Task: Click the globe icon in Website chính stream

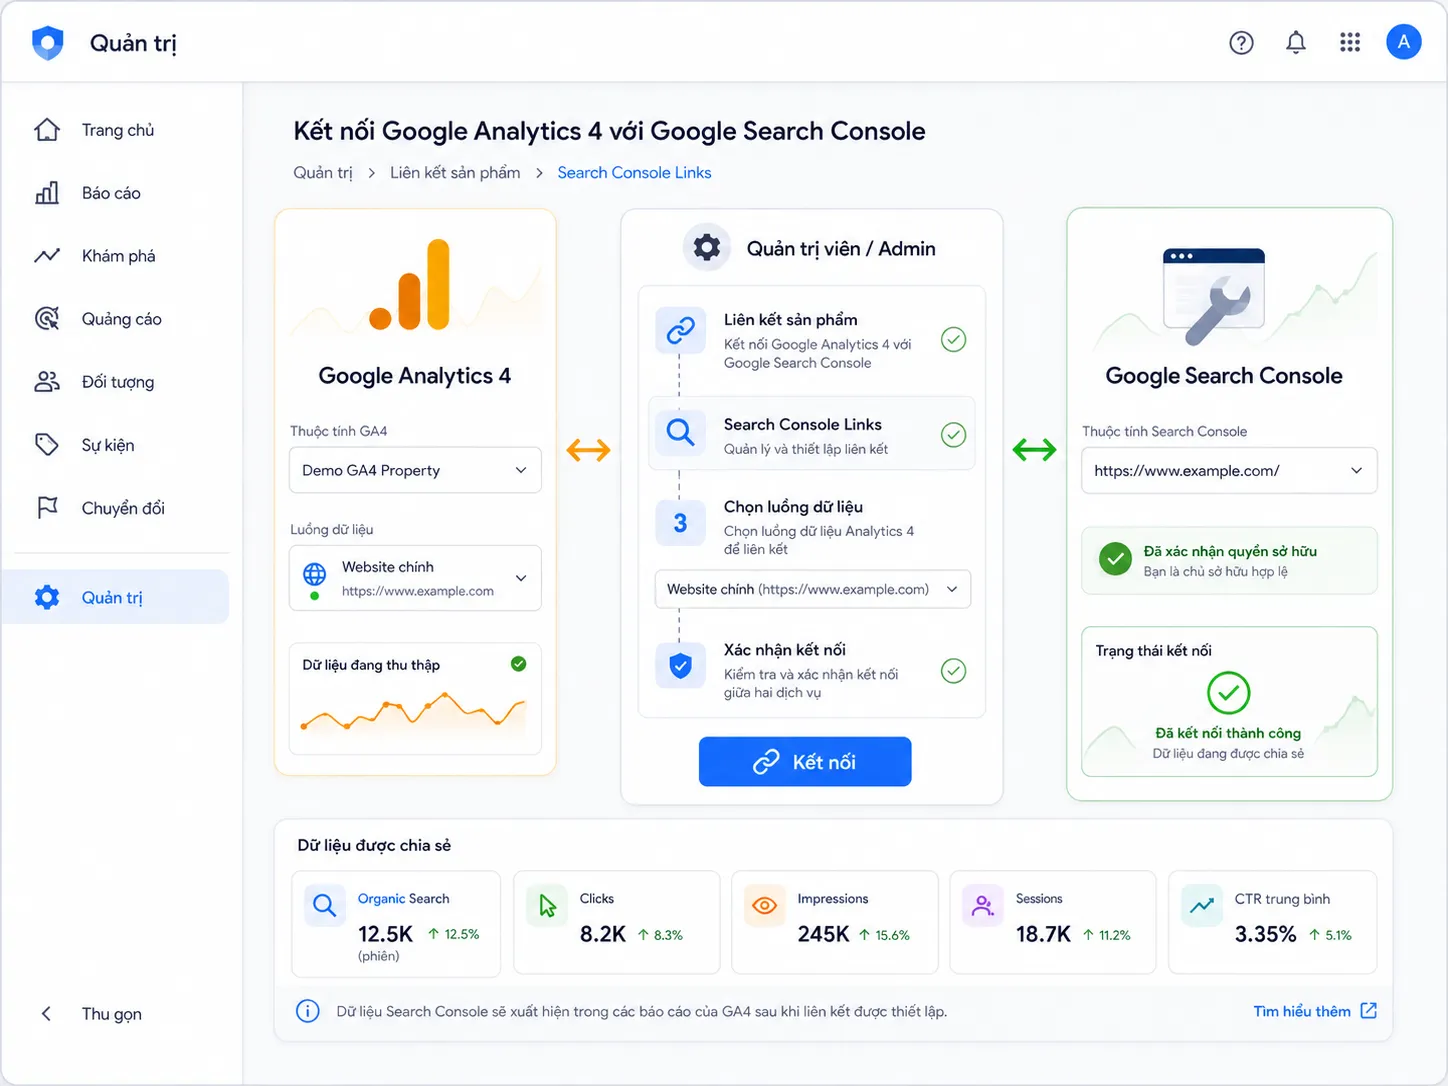Action: 314,574
